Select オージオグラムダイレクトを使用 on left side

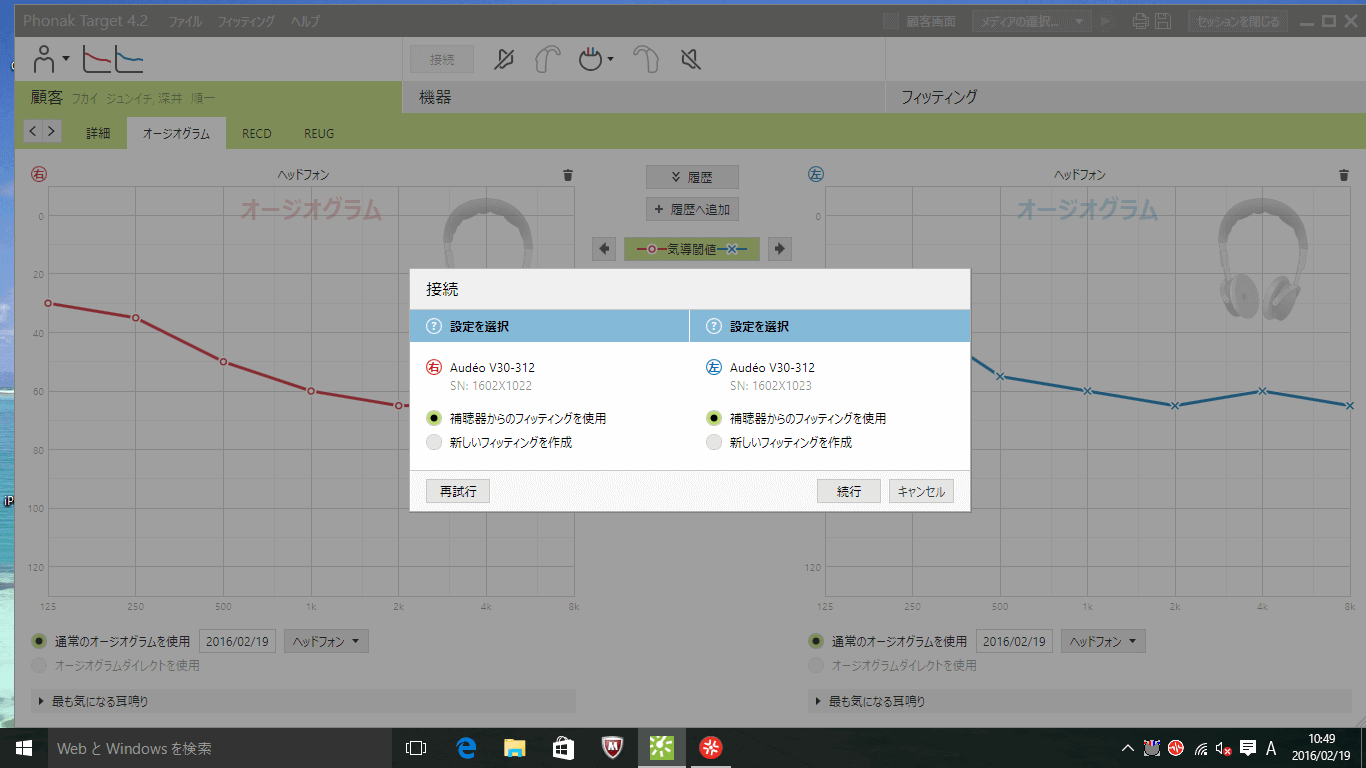click(x=816, y=665)
